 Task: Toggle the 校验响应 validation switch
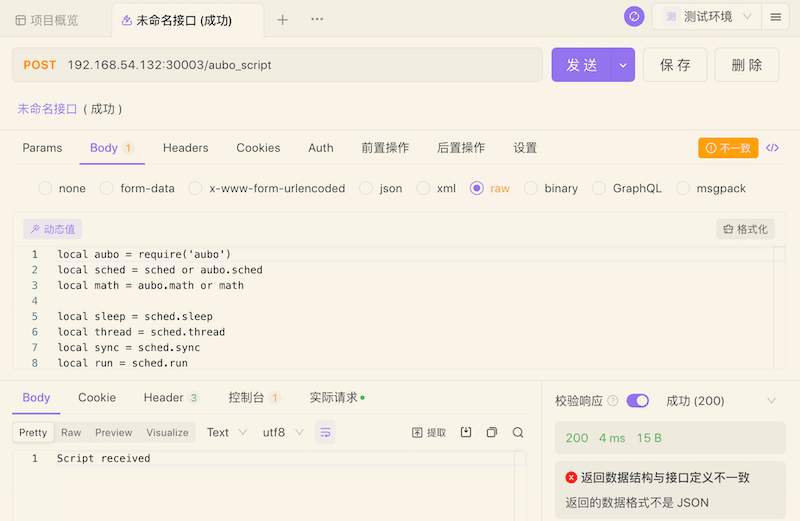click(638, 401)
